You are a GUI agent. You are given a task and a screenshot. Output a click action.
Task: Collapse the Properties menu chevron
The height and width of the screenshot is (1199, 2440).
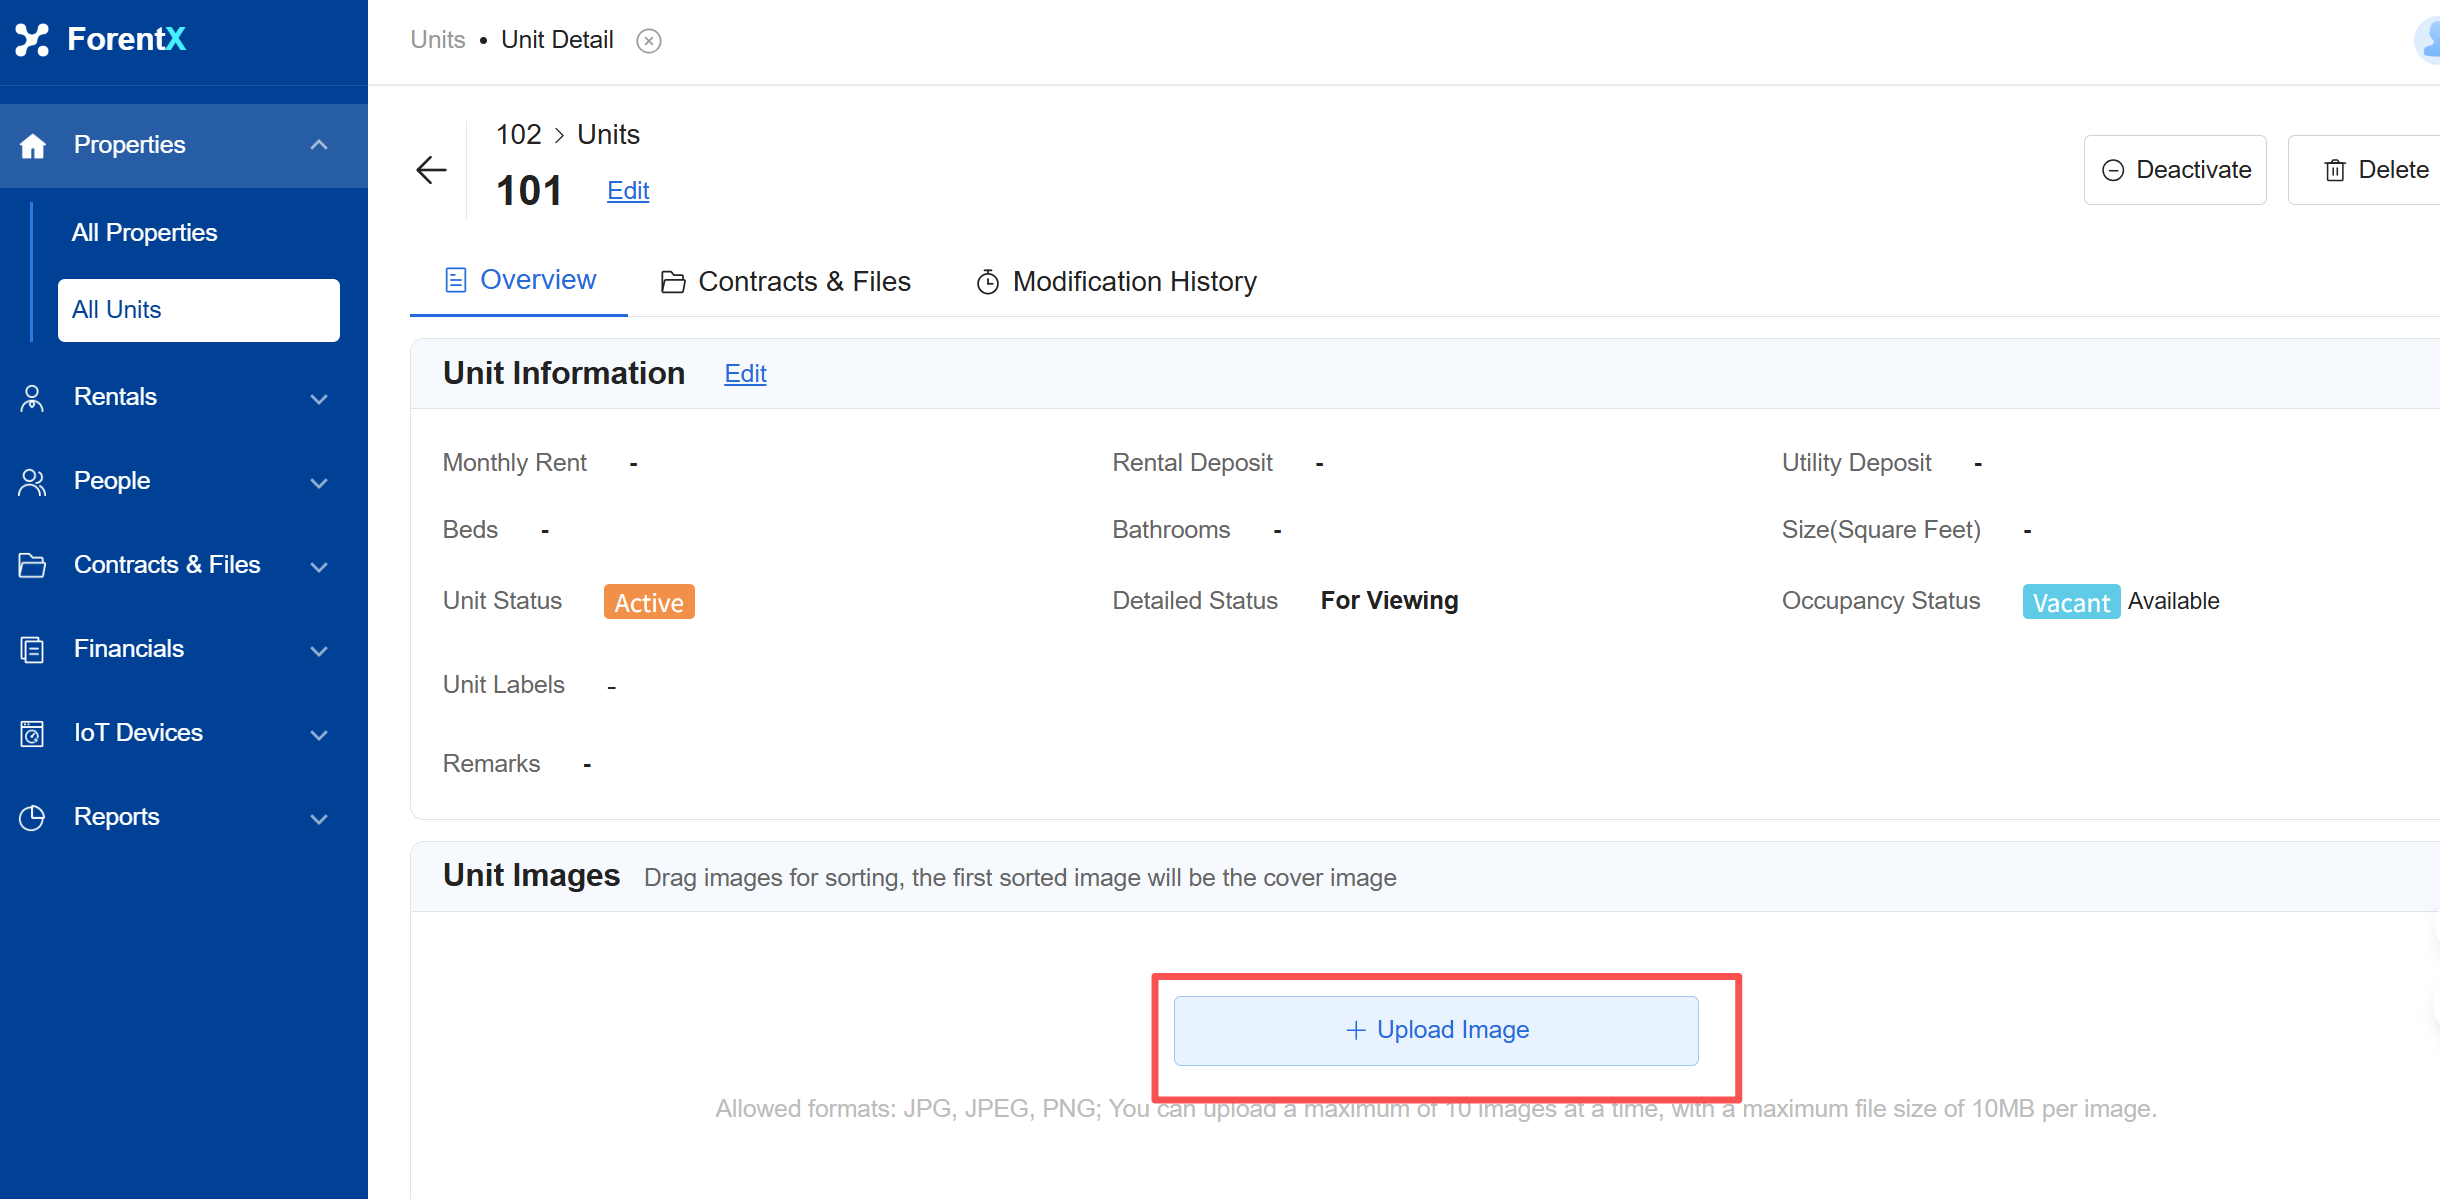pyautogui.click(x=319, y=145)
